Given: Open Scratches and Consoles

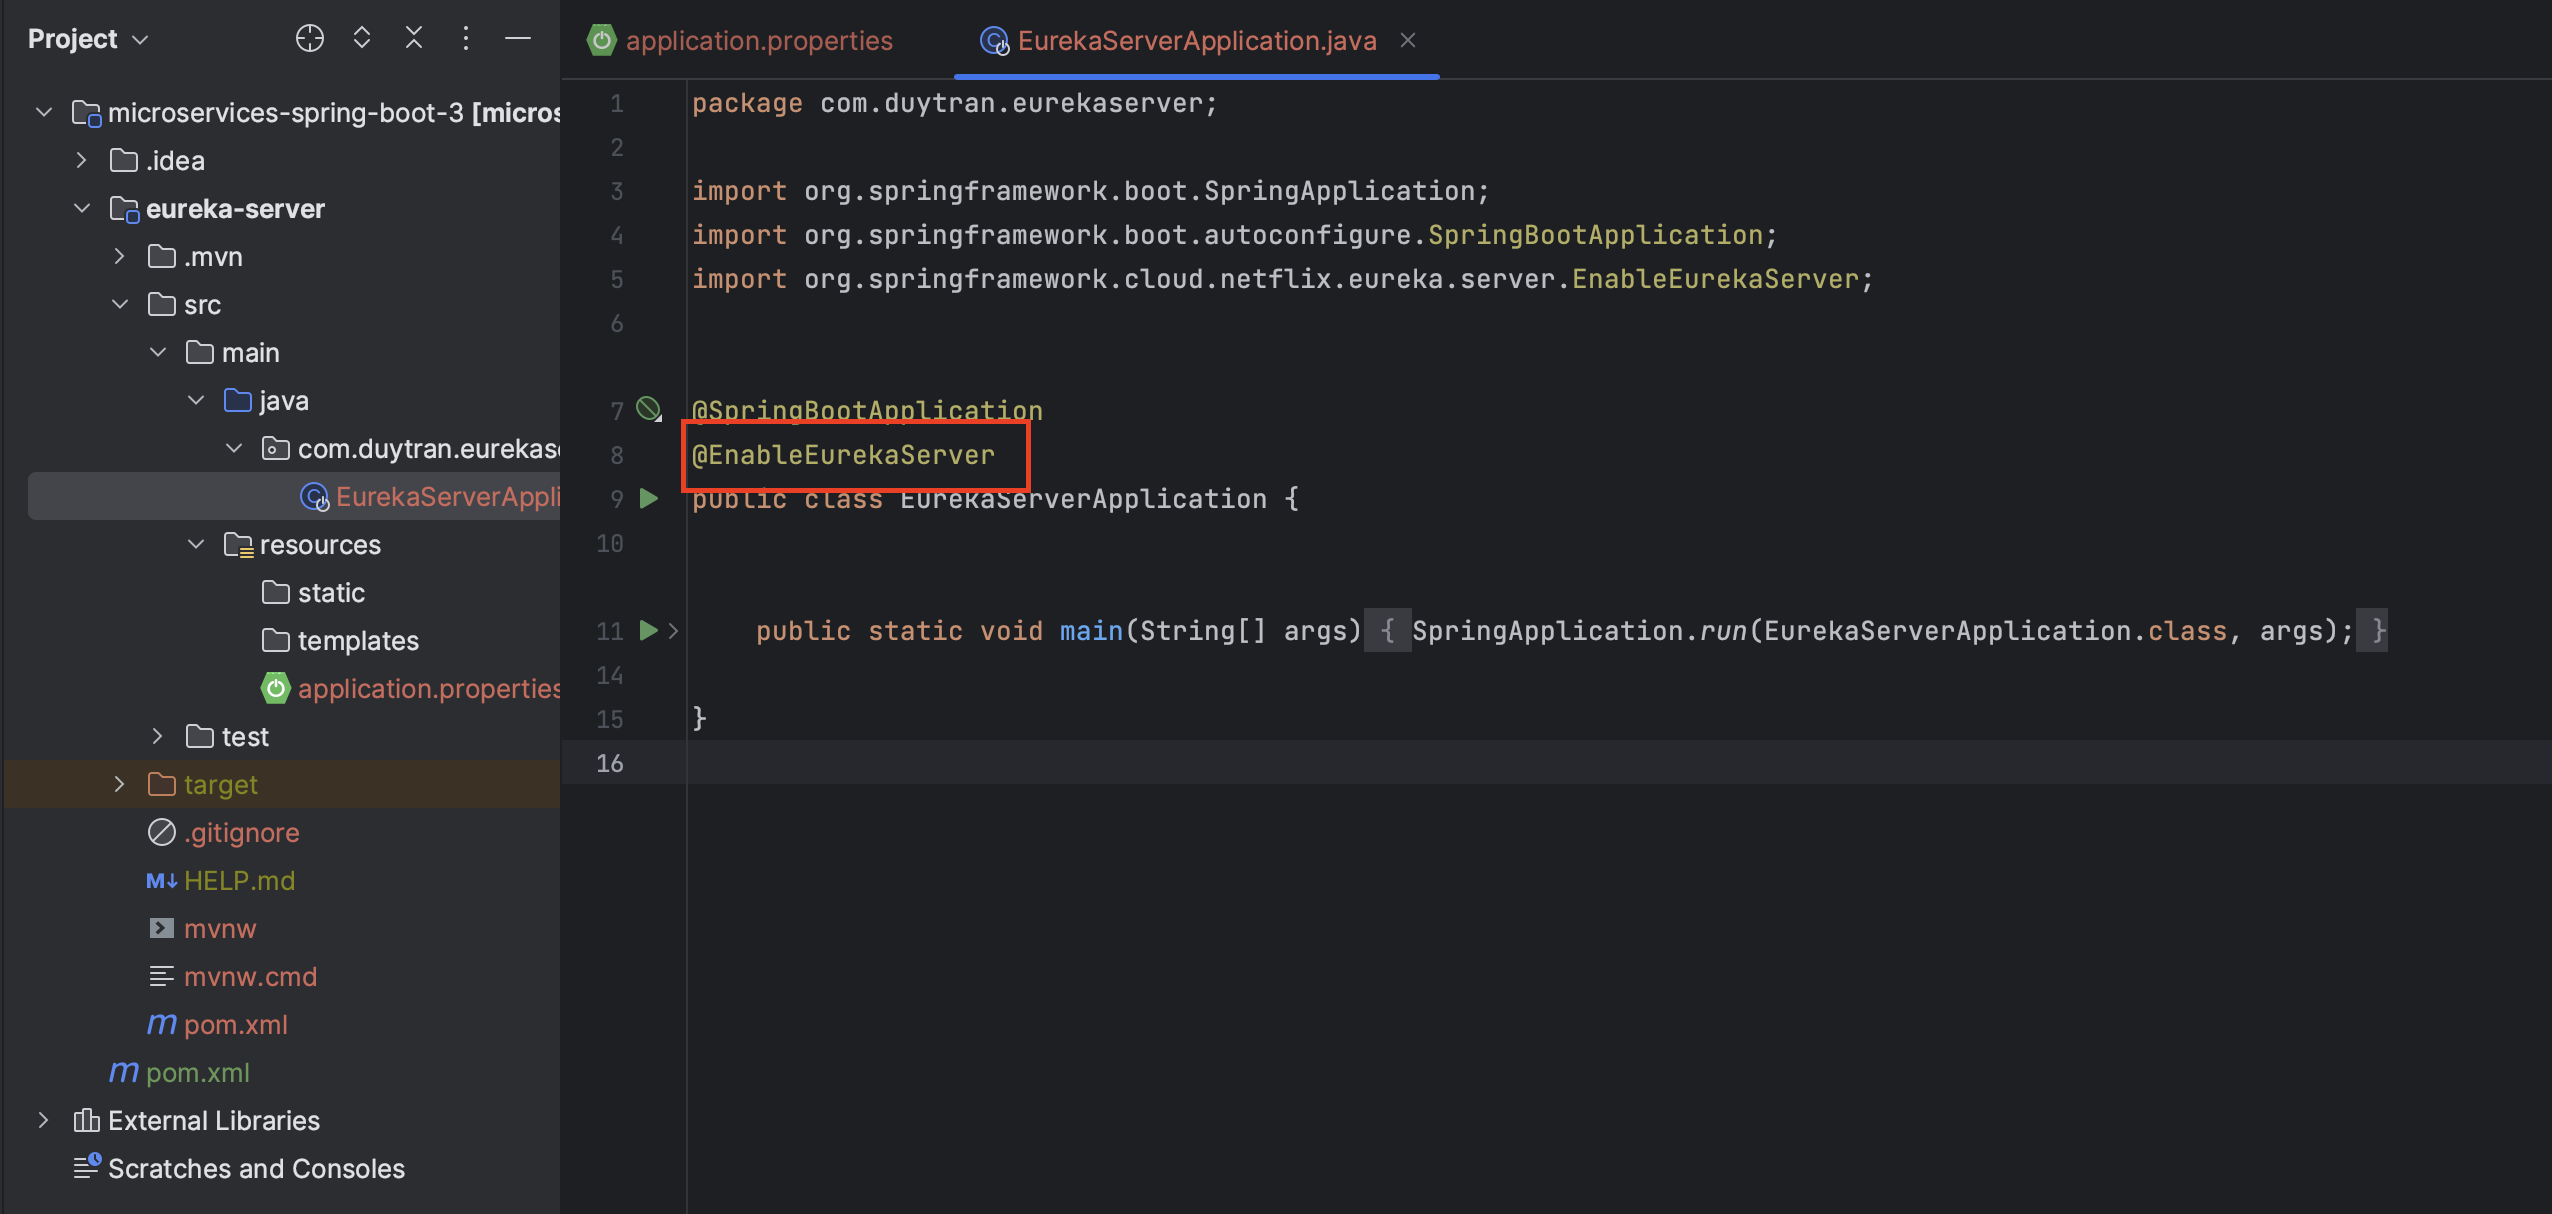Looking at the screenshot, I should [255, 1168].
